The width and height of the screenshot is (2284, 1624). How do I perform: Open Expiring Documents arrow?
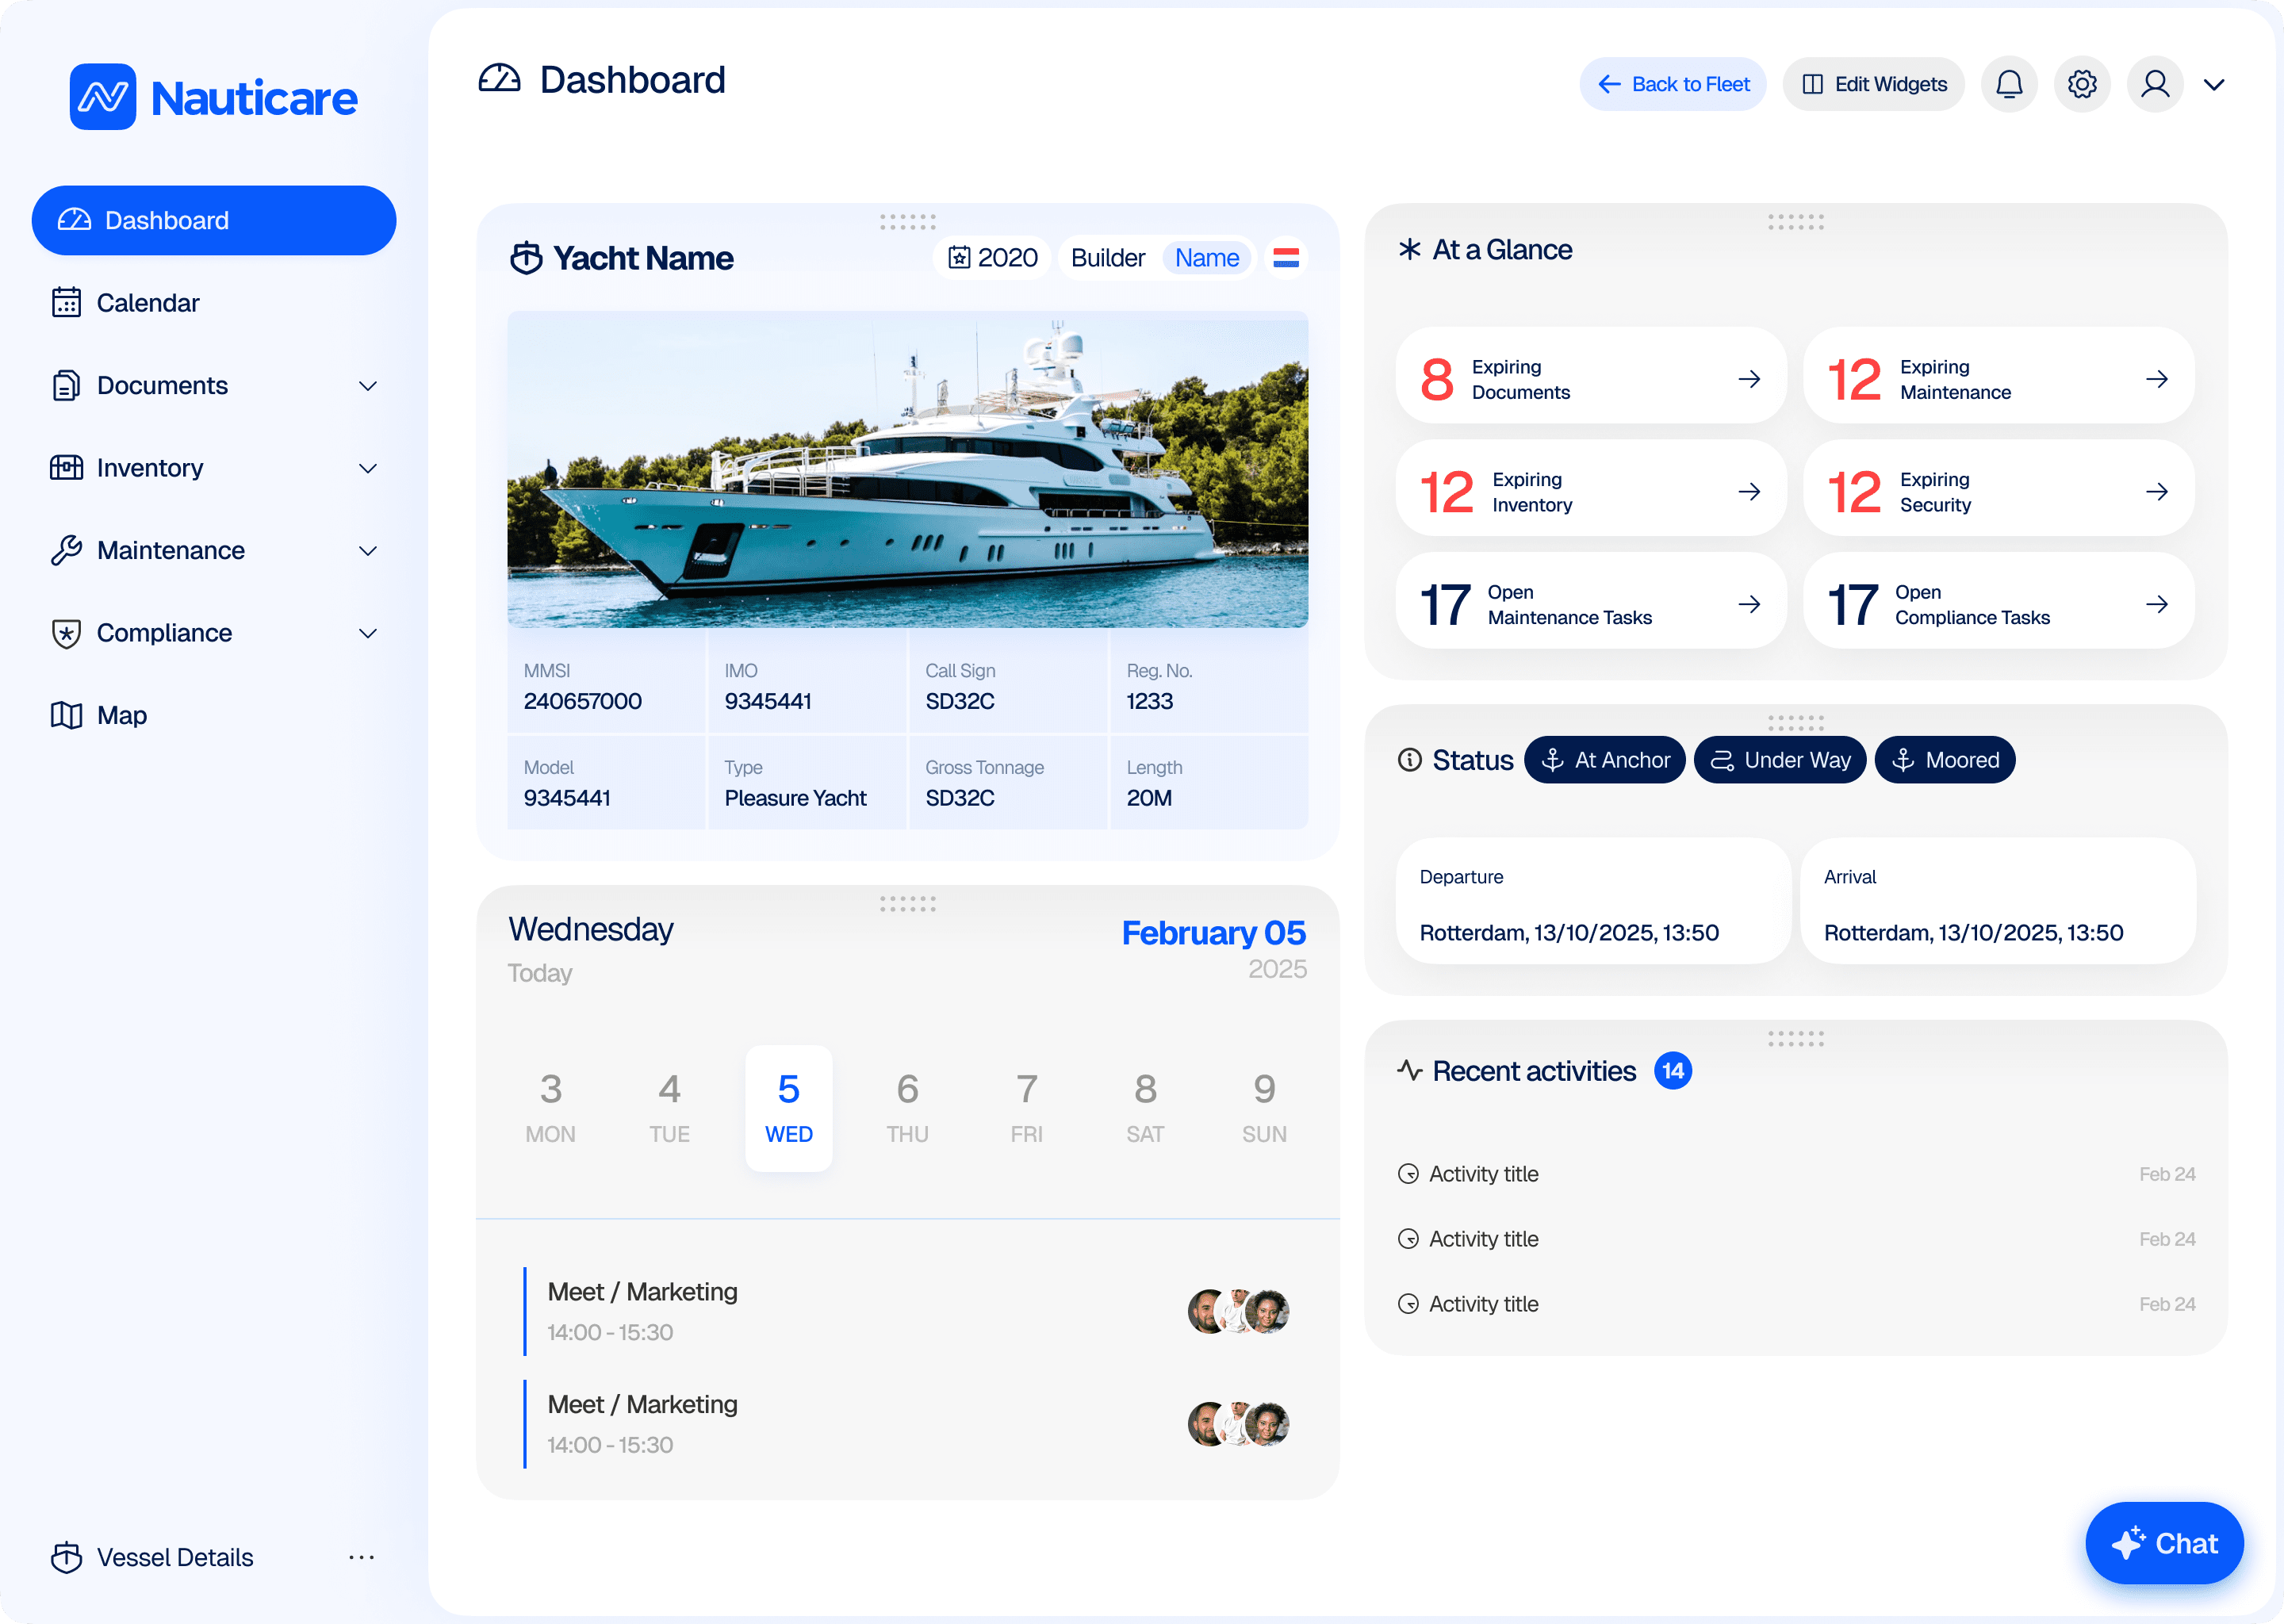[1748, 379]
